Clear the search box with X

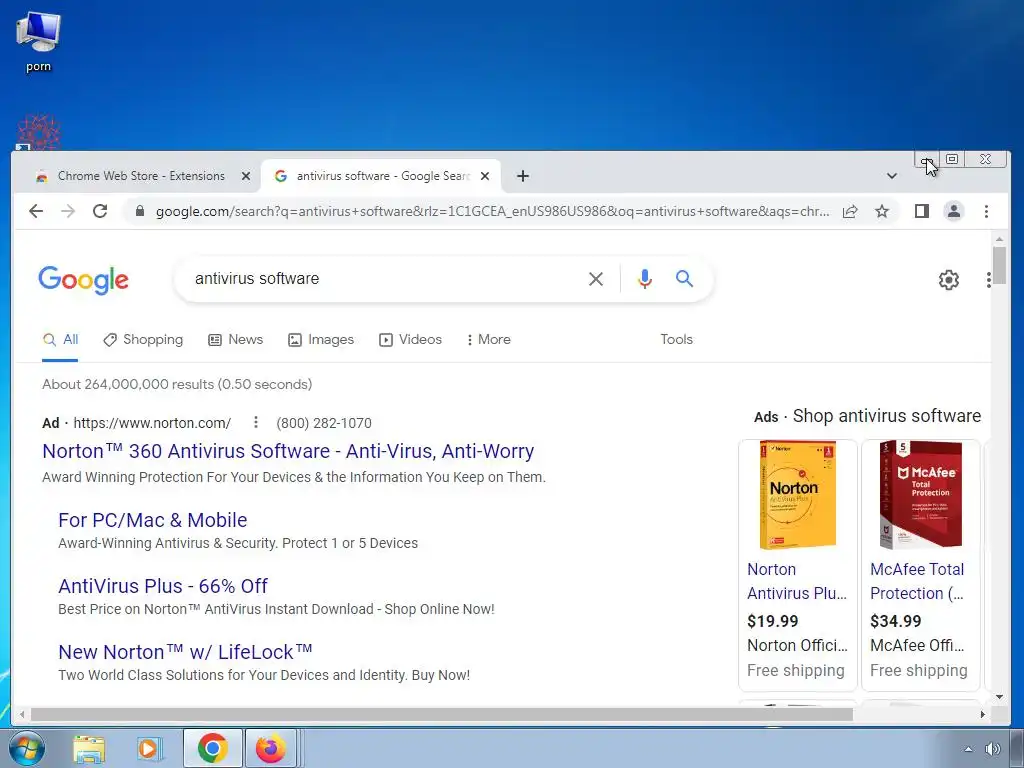(596, 279)
